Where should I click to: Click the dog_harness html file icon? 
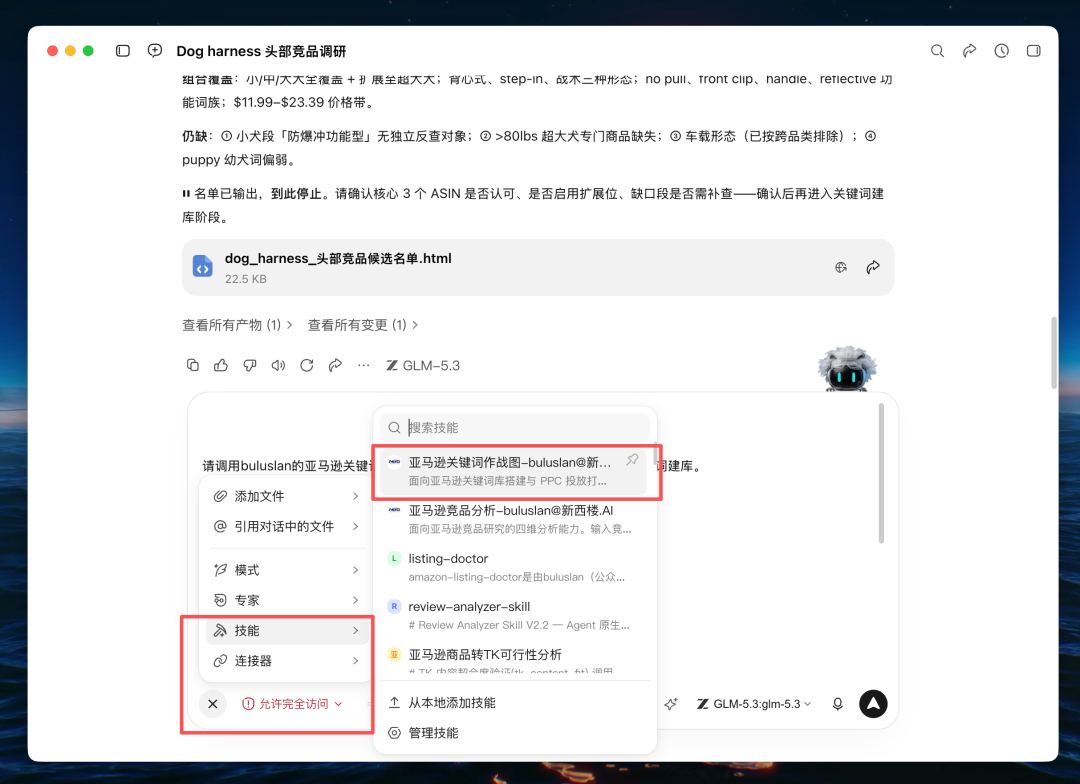[x=202, y=267]
